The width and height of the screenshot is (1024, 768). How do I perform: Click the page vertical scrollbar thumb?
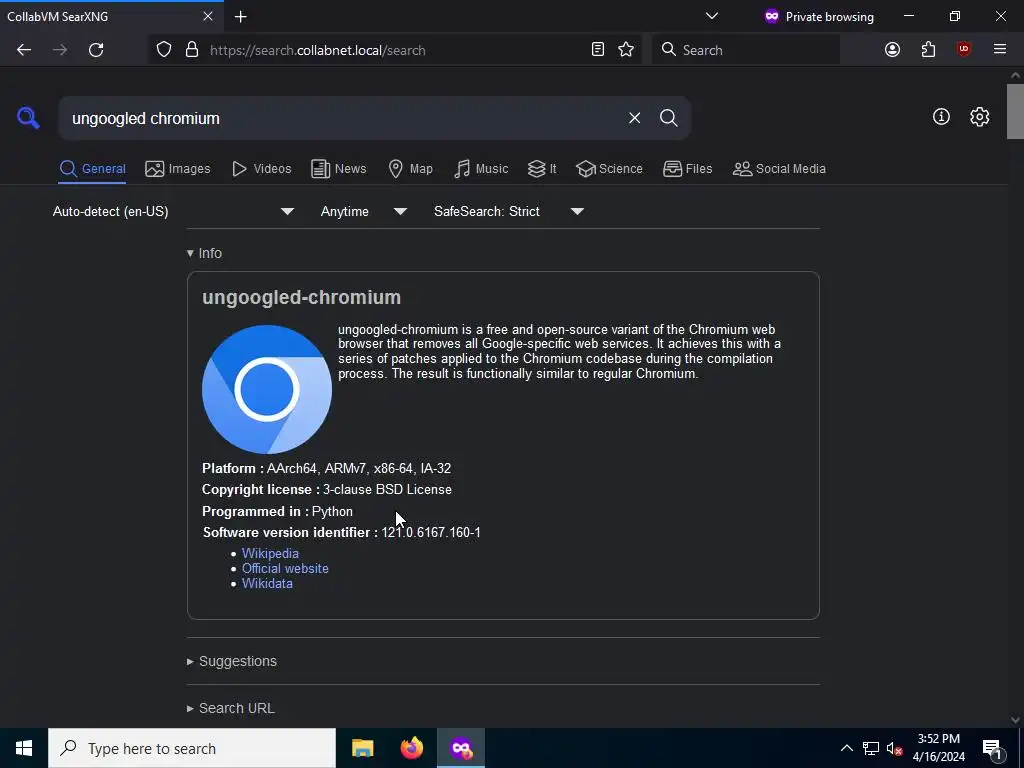click(x=1015, y=111)
